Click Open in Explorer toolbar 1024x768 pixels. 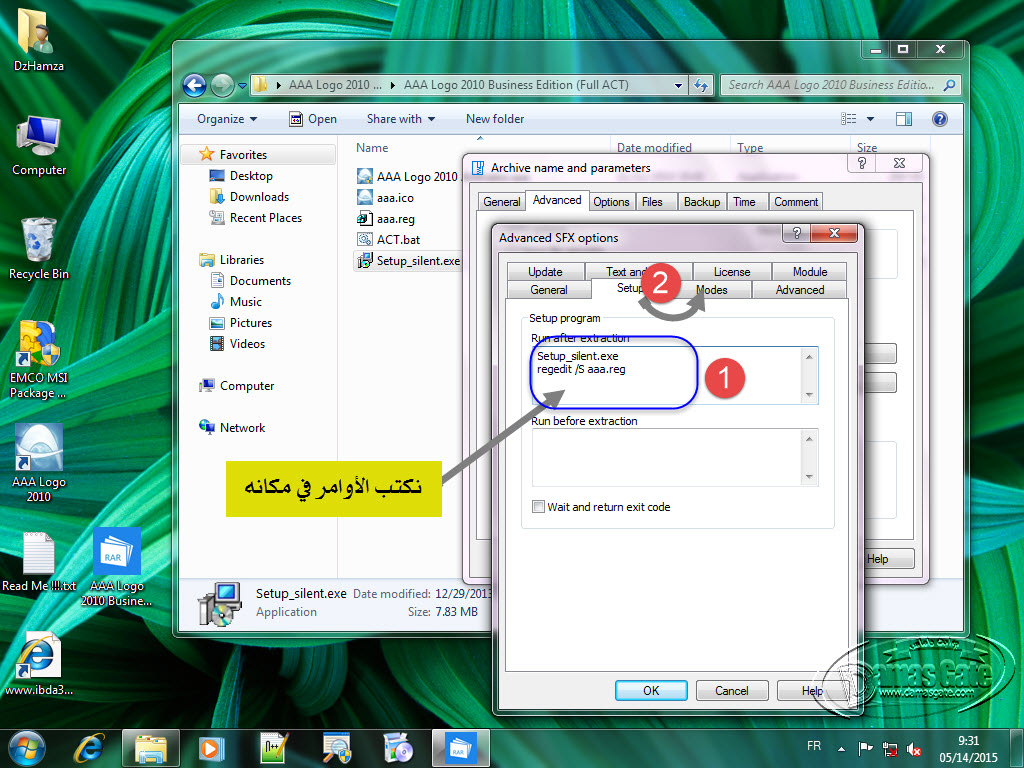tap(313, 119)
